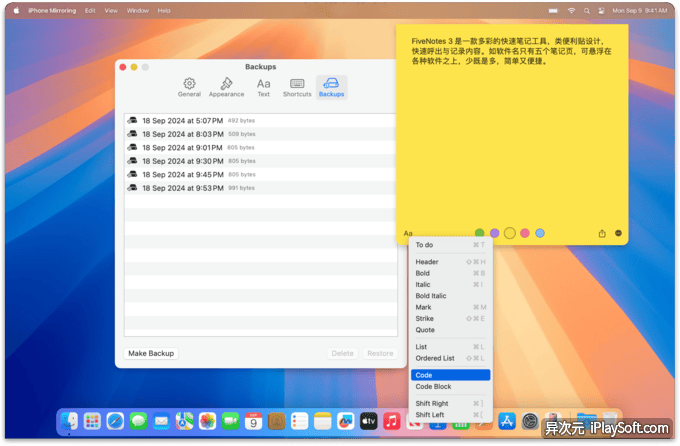The height and width of the screenshot is (446, 680).
Task: Launch Finder from the dock
Action: pyautogui.click(x=70, y=421)
